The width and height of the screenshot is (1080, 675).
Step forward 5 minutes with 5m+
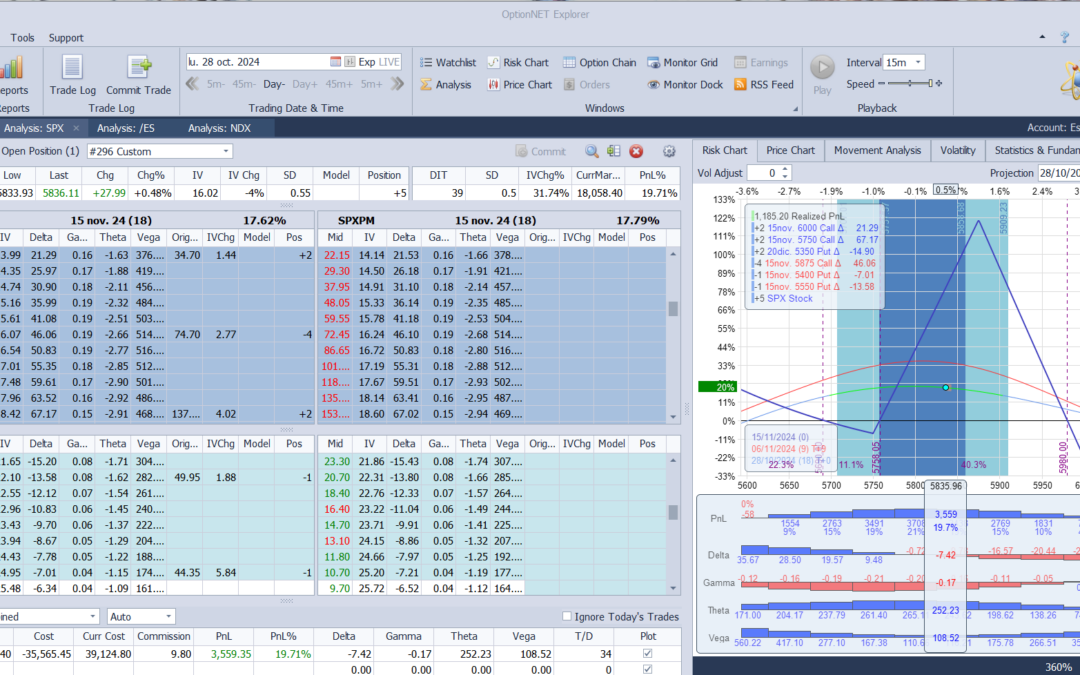(371, 84)
